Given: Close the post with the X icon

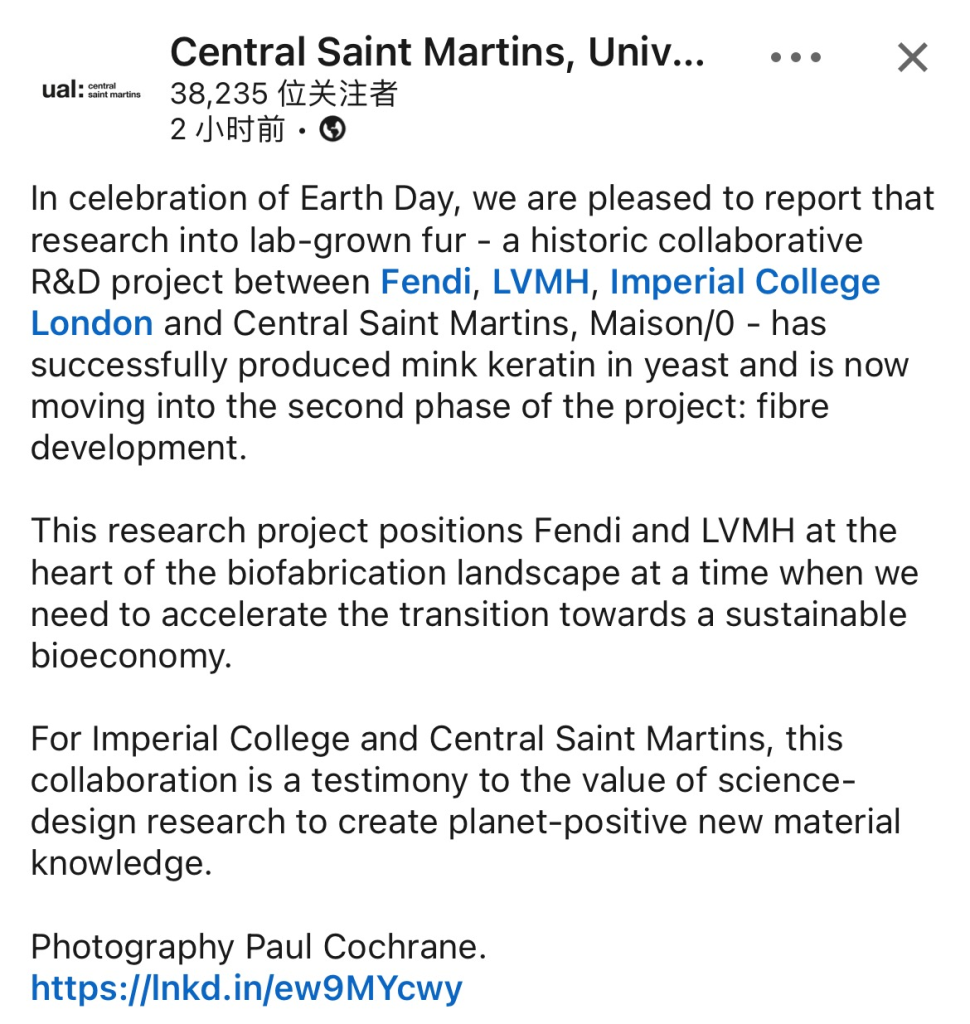Looking at the screenshot, I should click(x=913, y=57).
